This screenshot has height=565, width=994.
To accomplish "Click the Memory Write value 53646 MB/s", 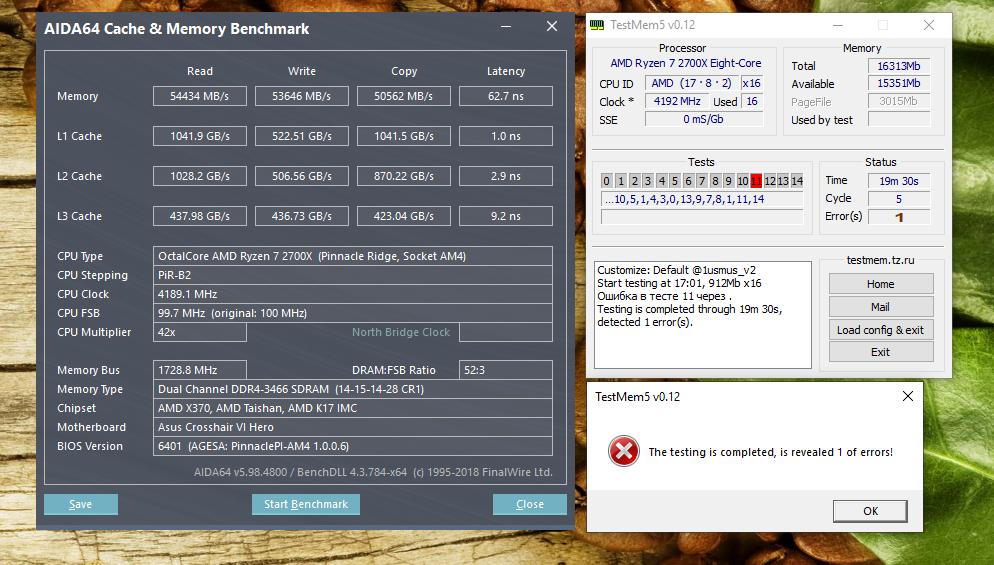I will coord(302,96).
